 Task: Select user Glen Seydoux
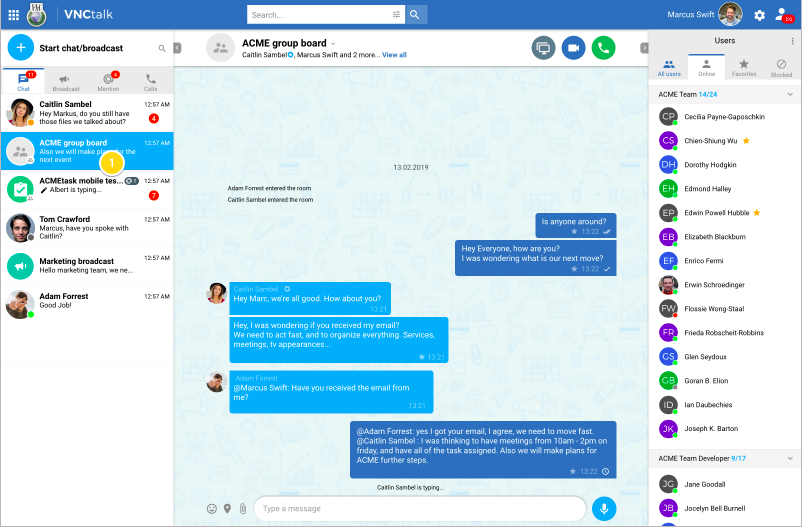[x=724, y=357]
